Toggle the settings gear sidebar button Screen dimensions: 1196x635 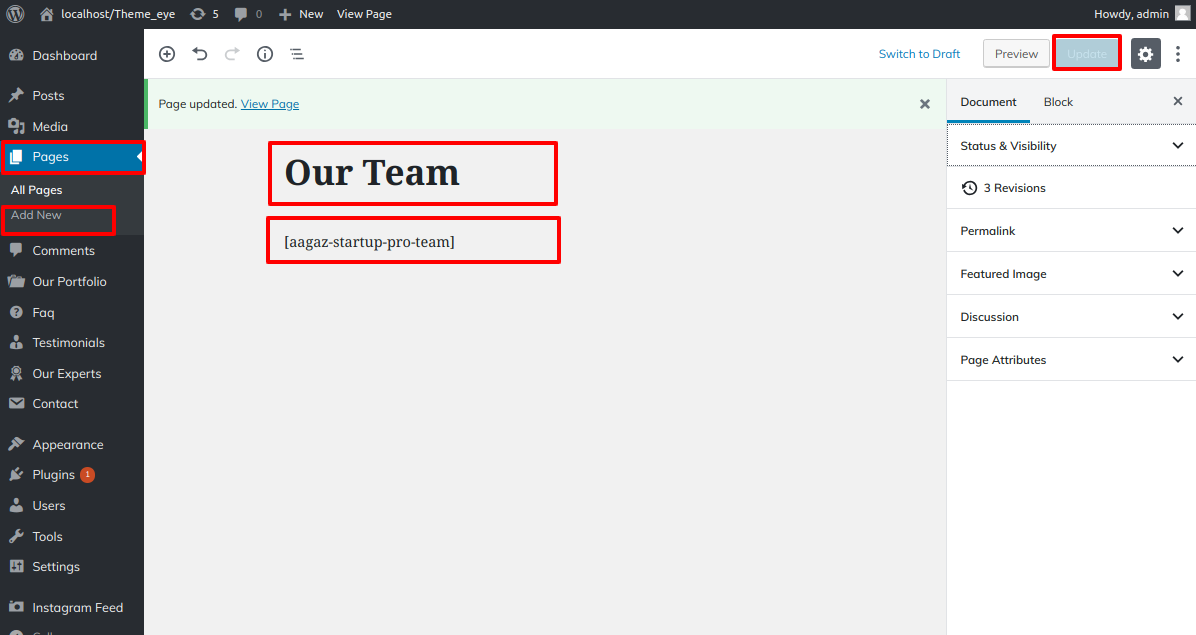[1146, 54]
